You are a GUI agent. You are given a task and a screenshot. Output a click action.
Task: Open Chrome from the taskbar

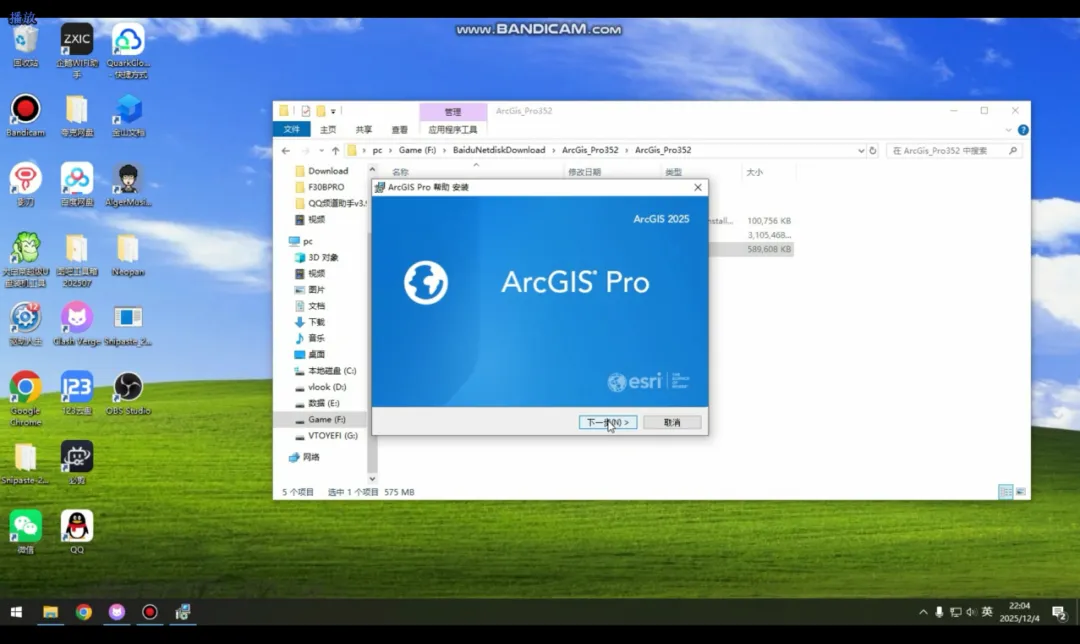pyautogui.click(x=83, y=612)
